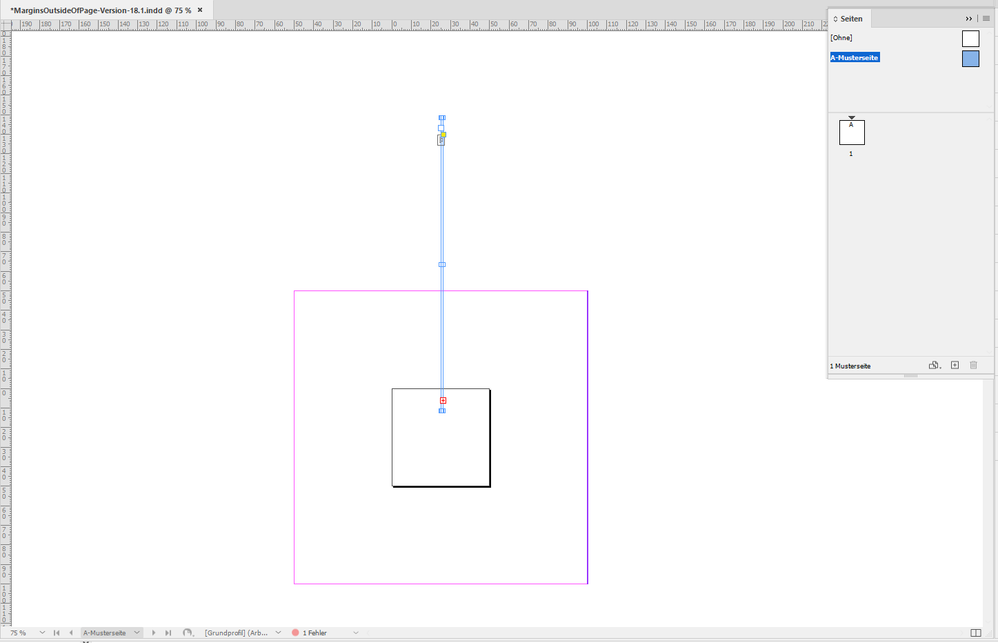Click the page number 1 label

click(x=851, y=153)
